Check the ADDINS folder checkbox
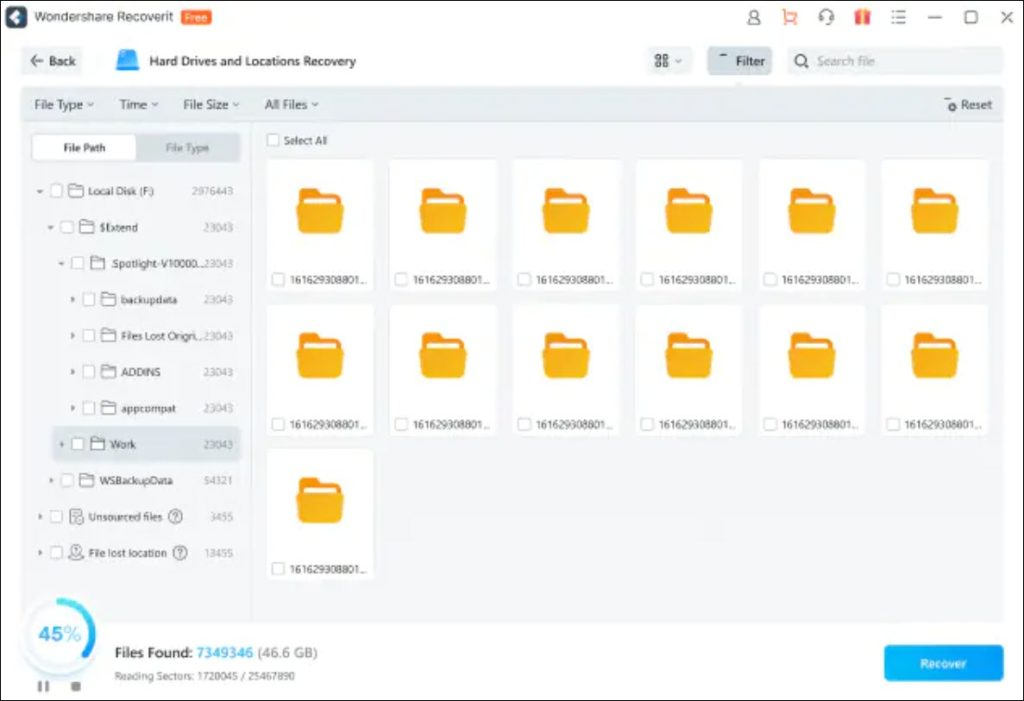Screen dimensions: 1024x701 pyautogui.click(x=88, y=372)
